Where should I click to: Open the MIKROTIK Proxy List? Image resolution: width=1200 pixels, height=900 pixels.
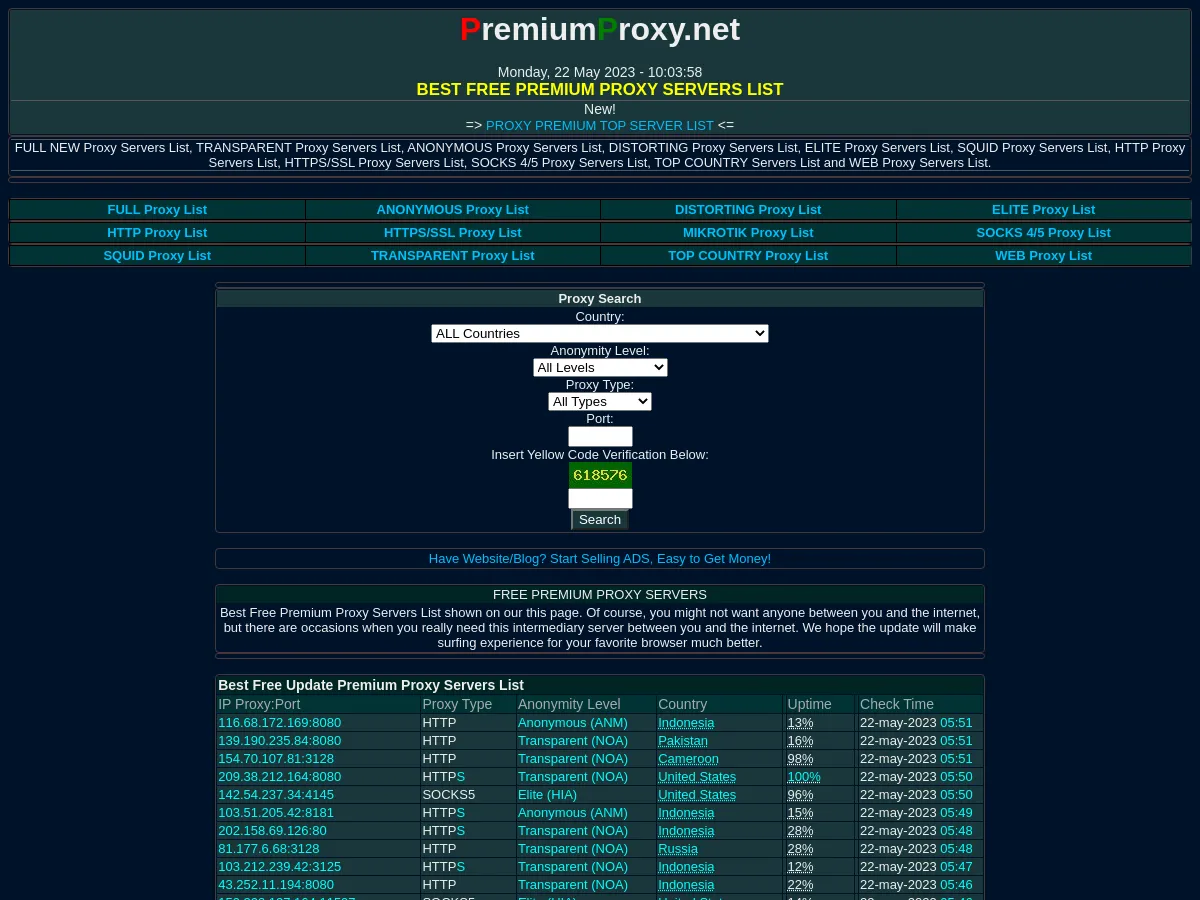(x=747, y=232)
